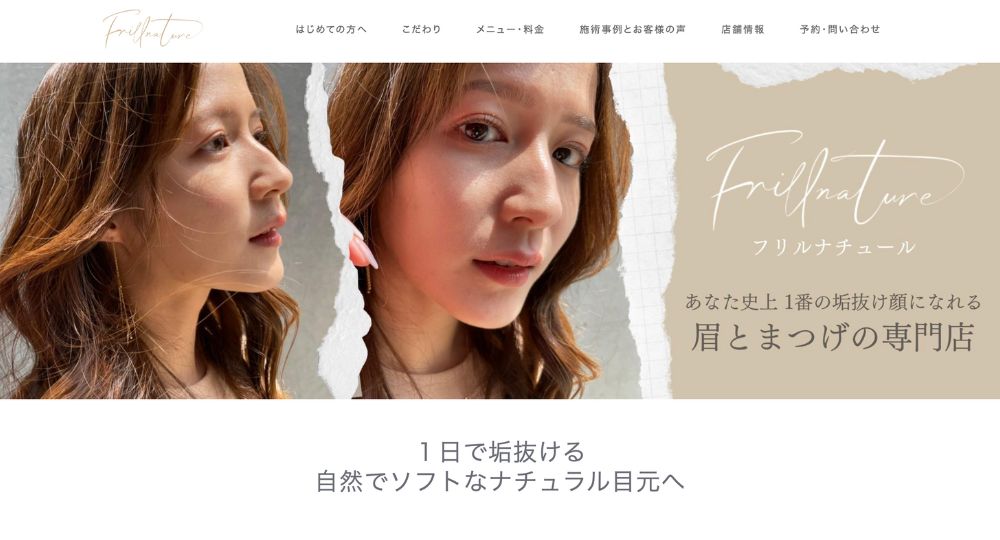
Task: Click the Frillnature logo in the header
Action: pos(152,29)
